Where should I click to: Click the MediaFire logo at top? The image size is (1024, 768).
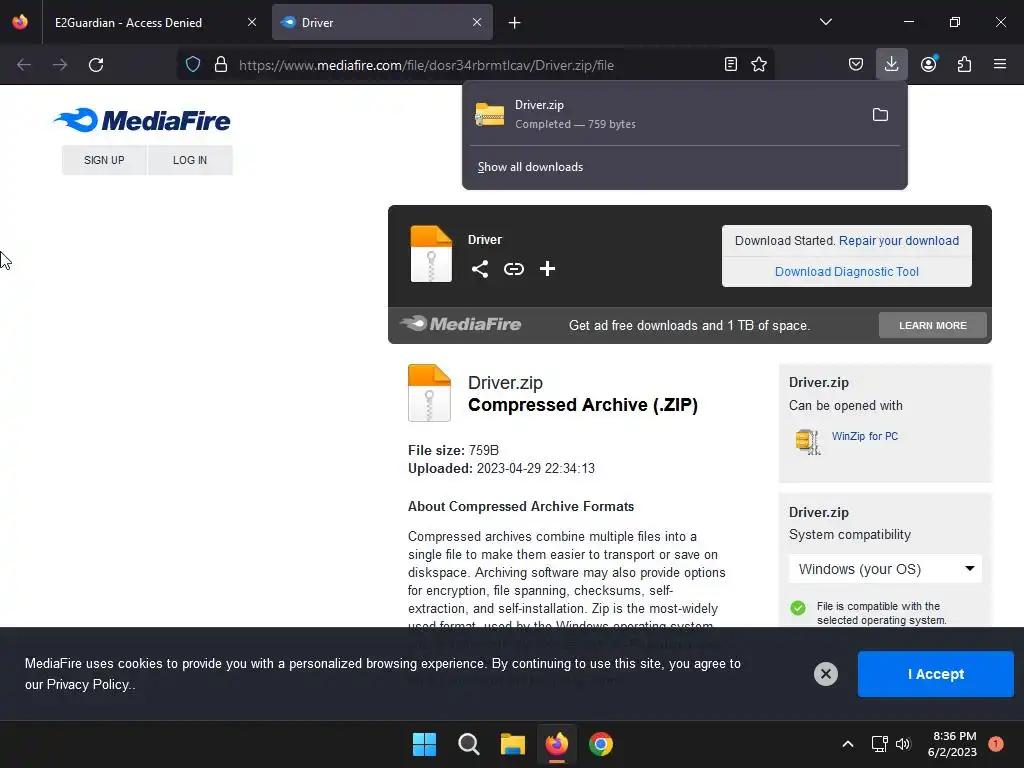(x=142, y=120)
